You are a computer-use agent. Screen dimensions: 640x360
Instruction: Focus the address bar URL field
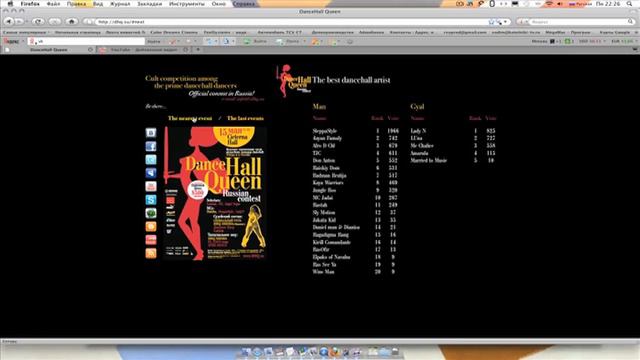click(x=292, y=22)
